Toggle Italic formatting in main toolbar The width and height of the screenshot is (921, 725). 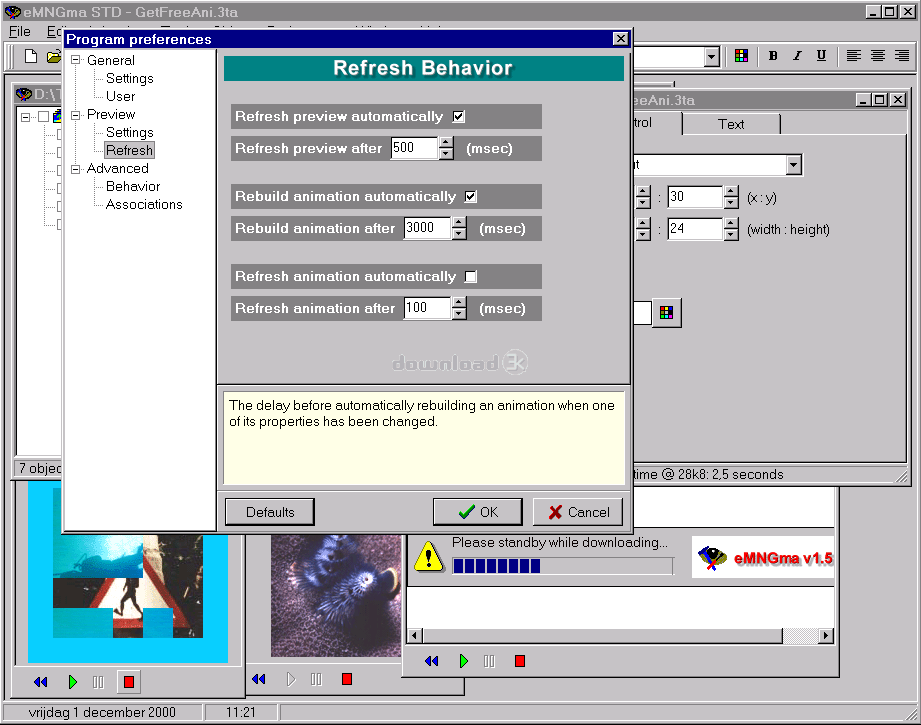point(797,56)
